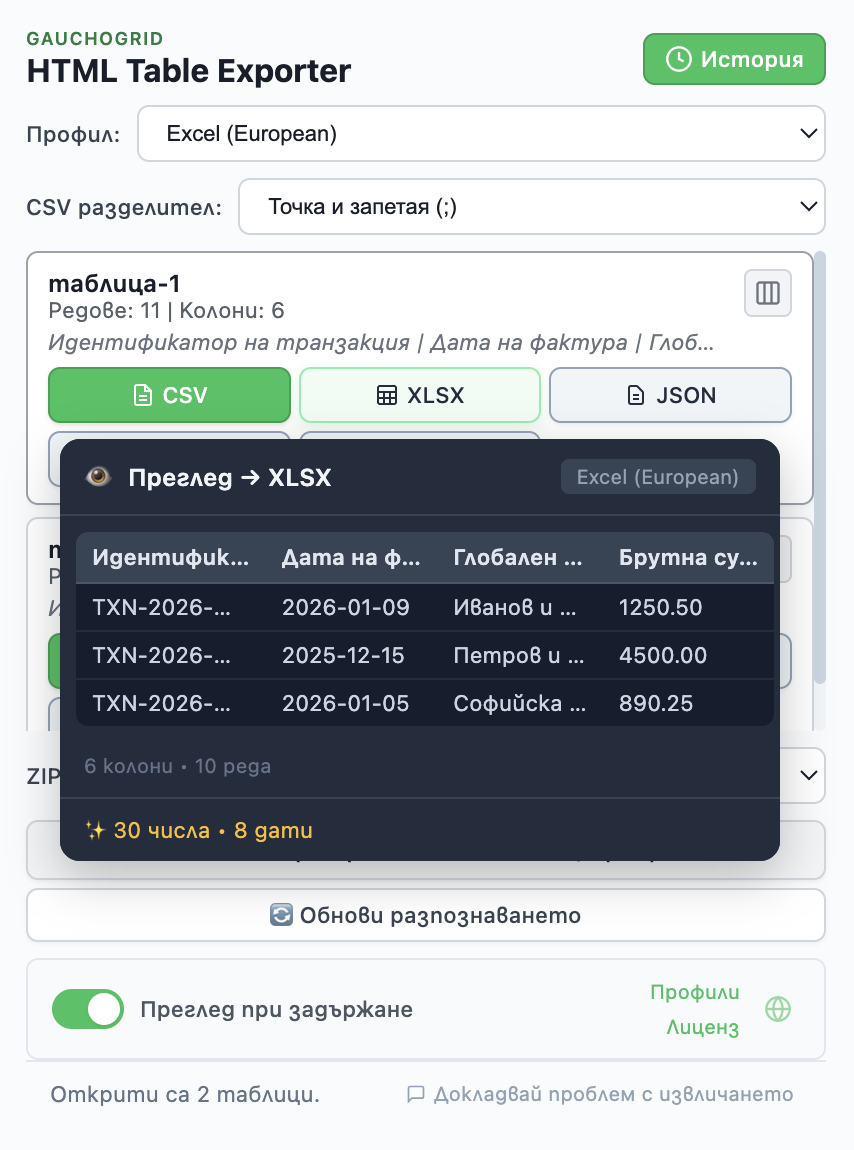Click Докладвай проблем с извличането link
Screen dimensions: 854x1150
613,1094
